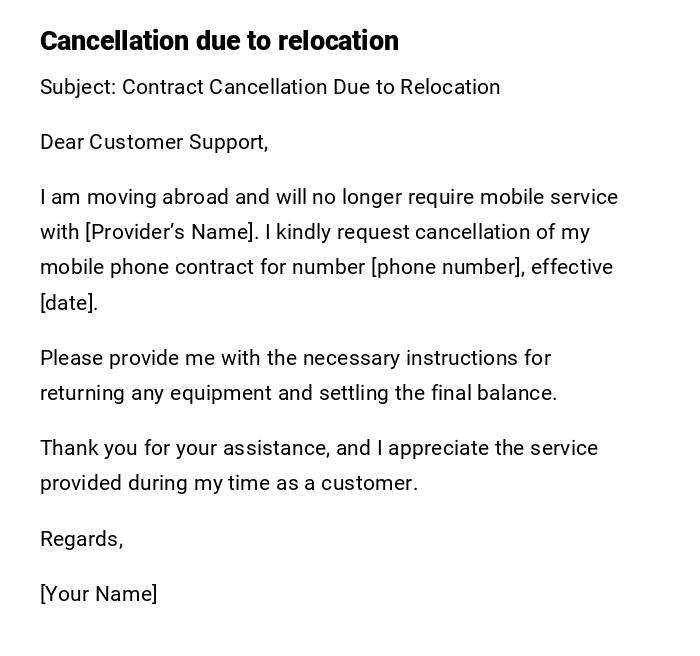Select the [Your Name] placeholder
The height and width of the screenshot is (656, 700).
[98, 594]
